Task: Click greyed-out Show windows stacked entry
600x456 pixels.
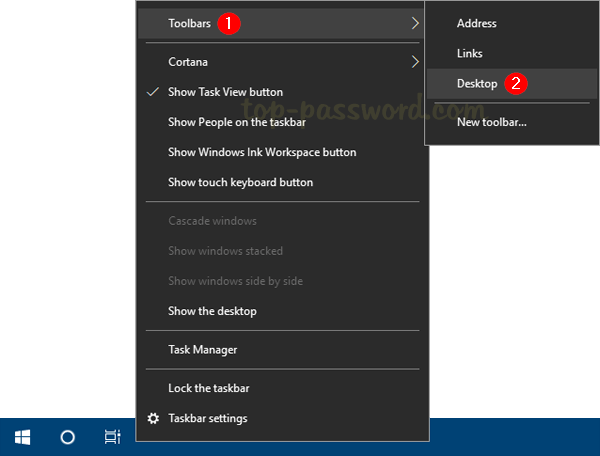Action: 283,251
